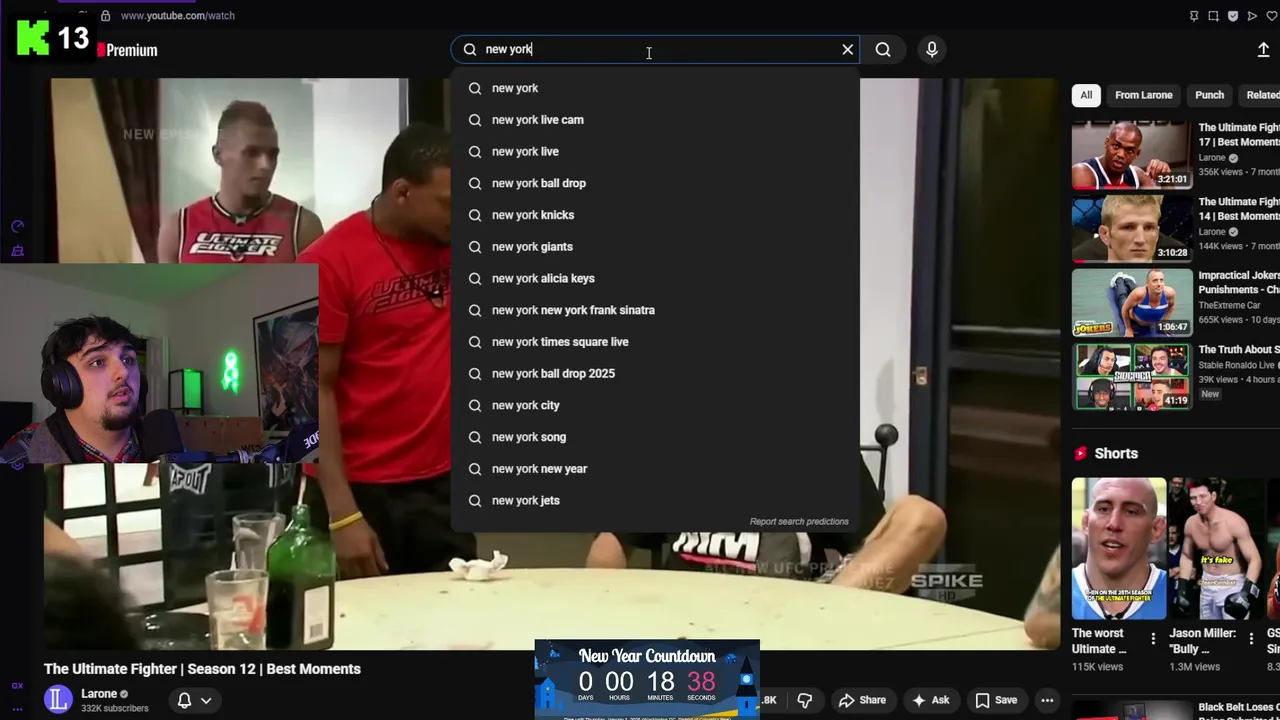
Task: Expand the notification settings chevron
Action: (x=206, y=700)
